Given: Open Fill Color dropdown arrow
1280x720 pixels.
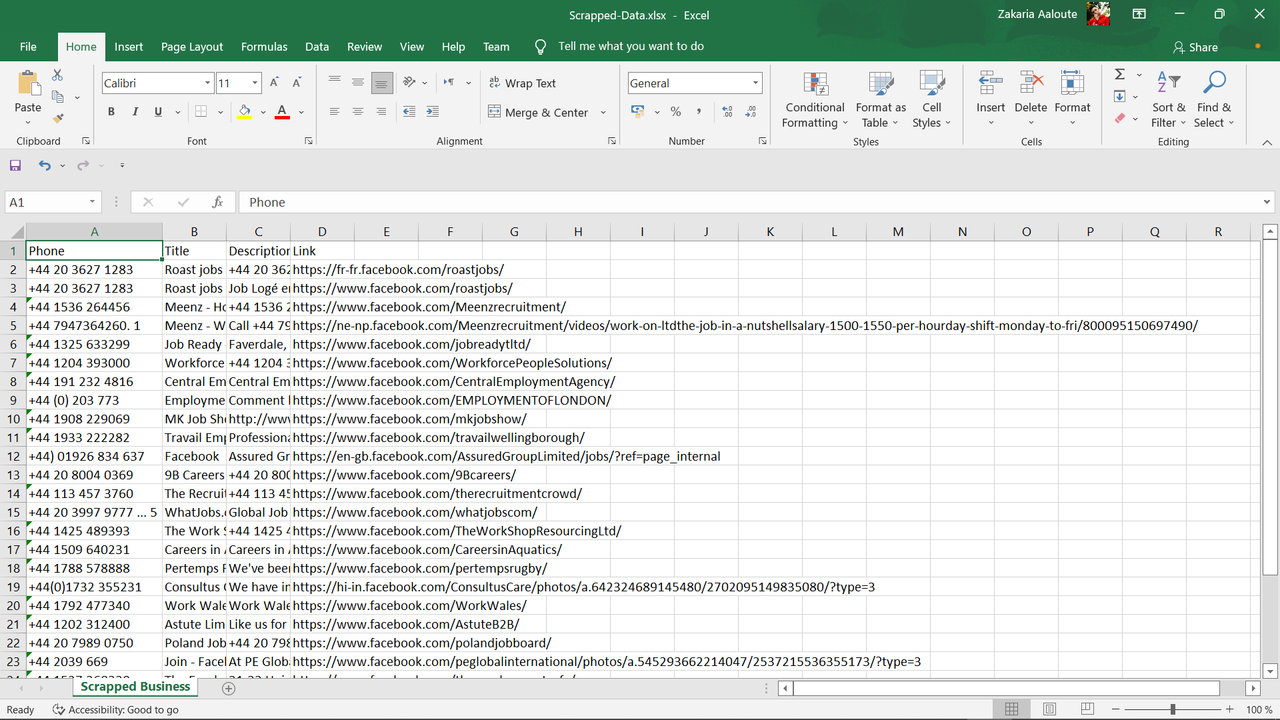Looking at the screenshot, I should pyautogui.click(x=263, y=112).
